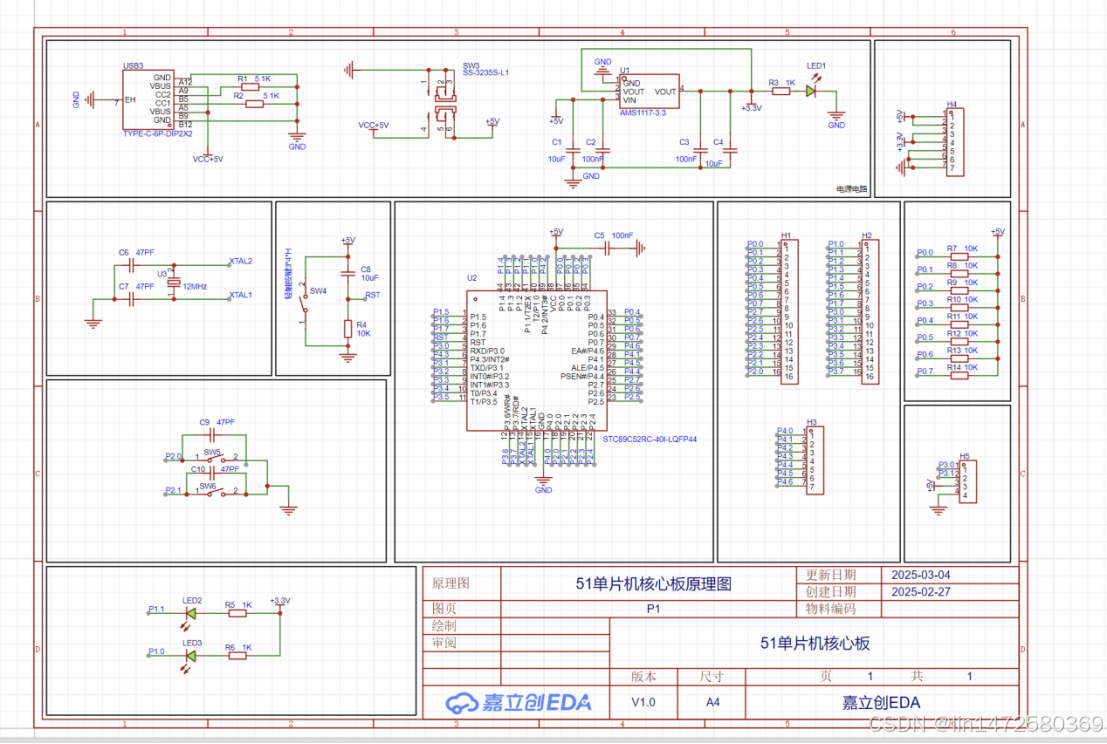Select the H4 header connector

[x=955, y=143]
